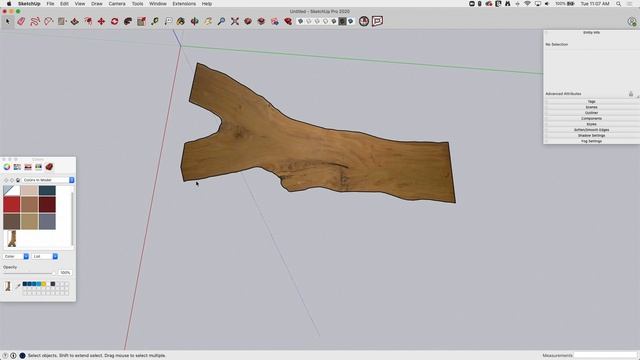Switch to texture palettes brick tab
The width and height of the screenshot is (640, 360).
pyautogui.click(x=49, y=167)
